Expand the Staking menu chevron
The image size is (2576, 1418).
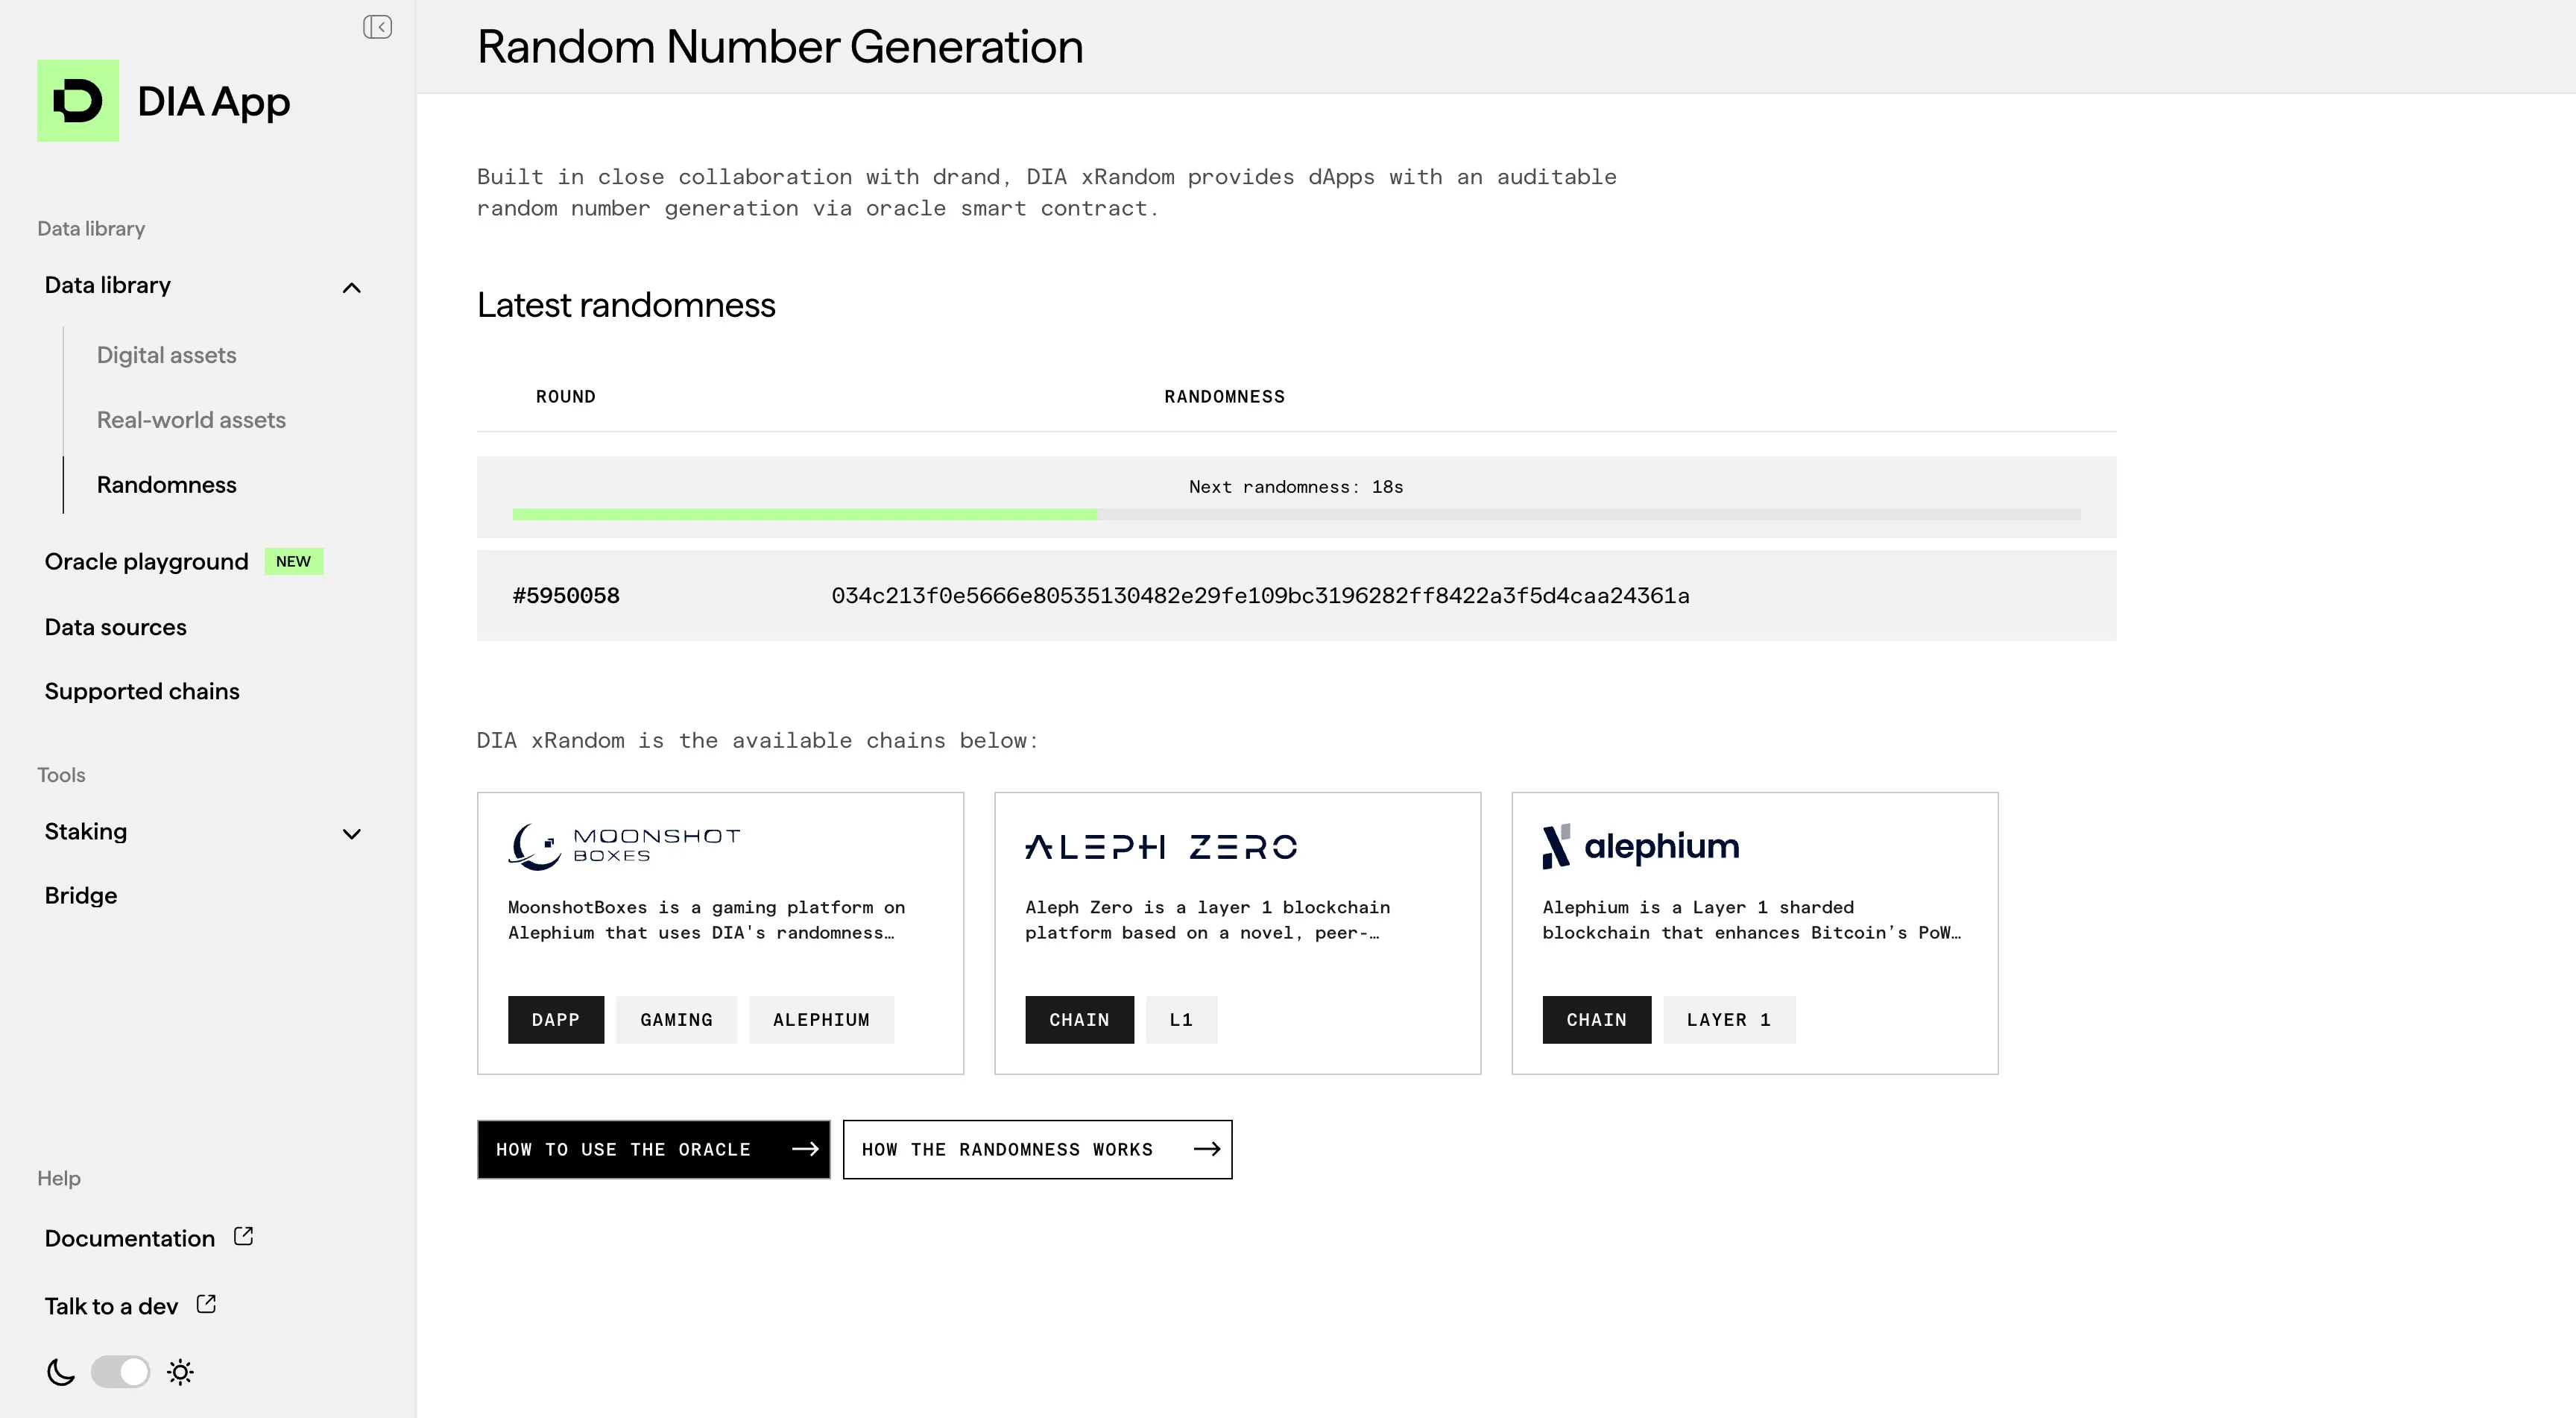pos(351,834)
